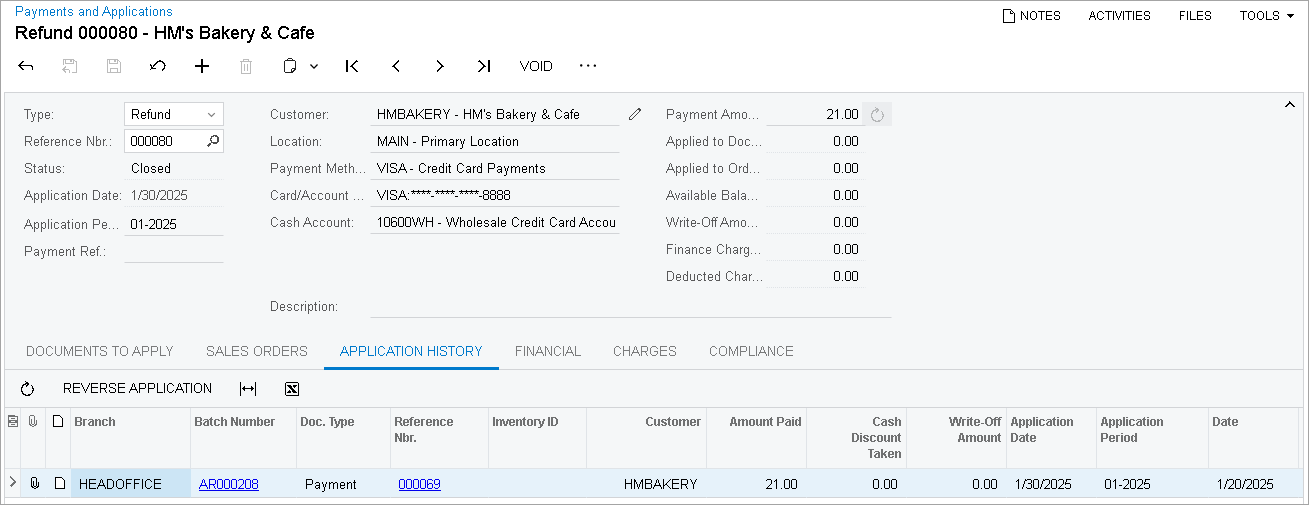Viewport: 1309px width, 505px height.
Task: Fit grid columns to width
Action: coord(248,389)
